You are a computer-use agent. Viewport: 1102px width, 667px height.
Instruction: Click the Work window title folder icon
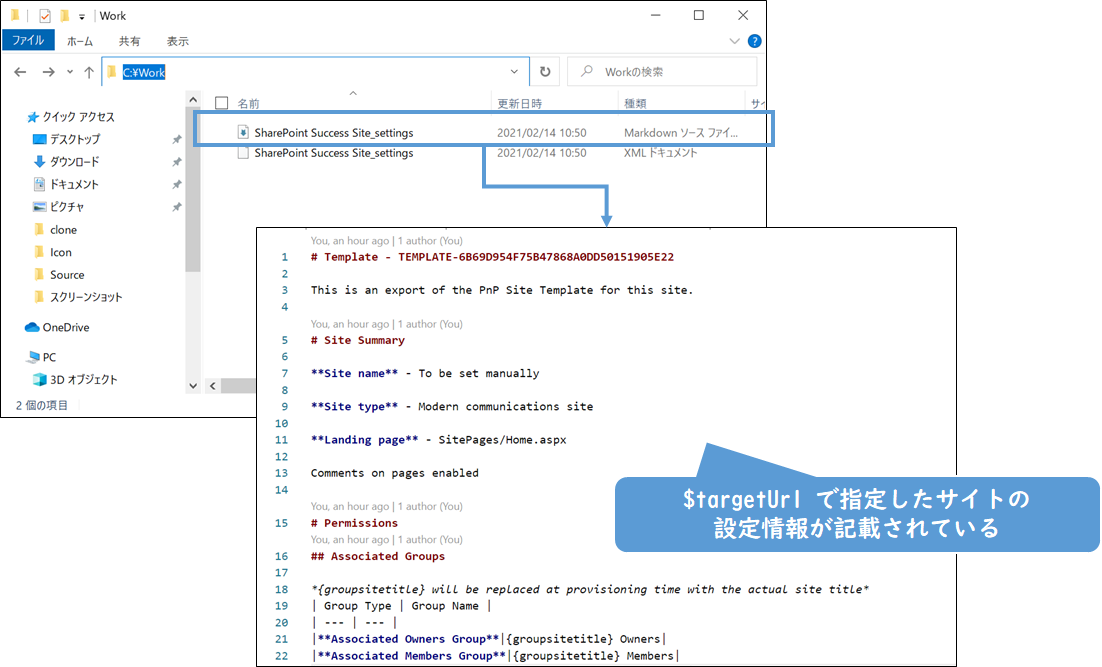pos(15,15)
